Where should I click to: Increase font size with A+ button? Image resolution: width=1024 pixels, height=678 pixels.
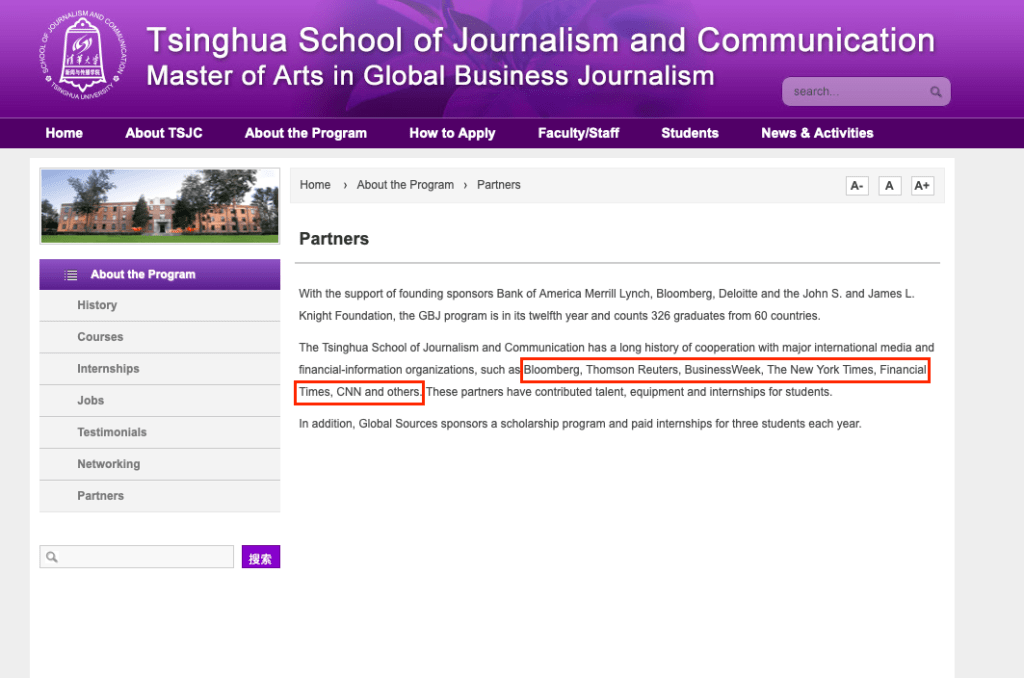[922, 186]
